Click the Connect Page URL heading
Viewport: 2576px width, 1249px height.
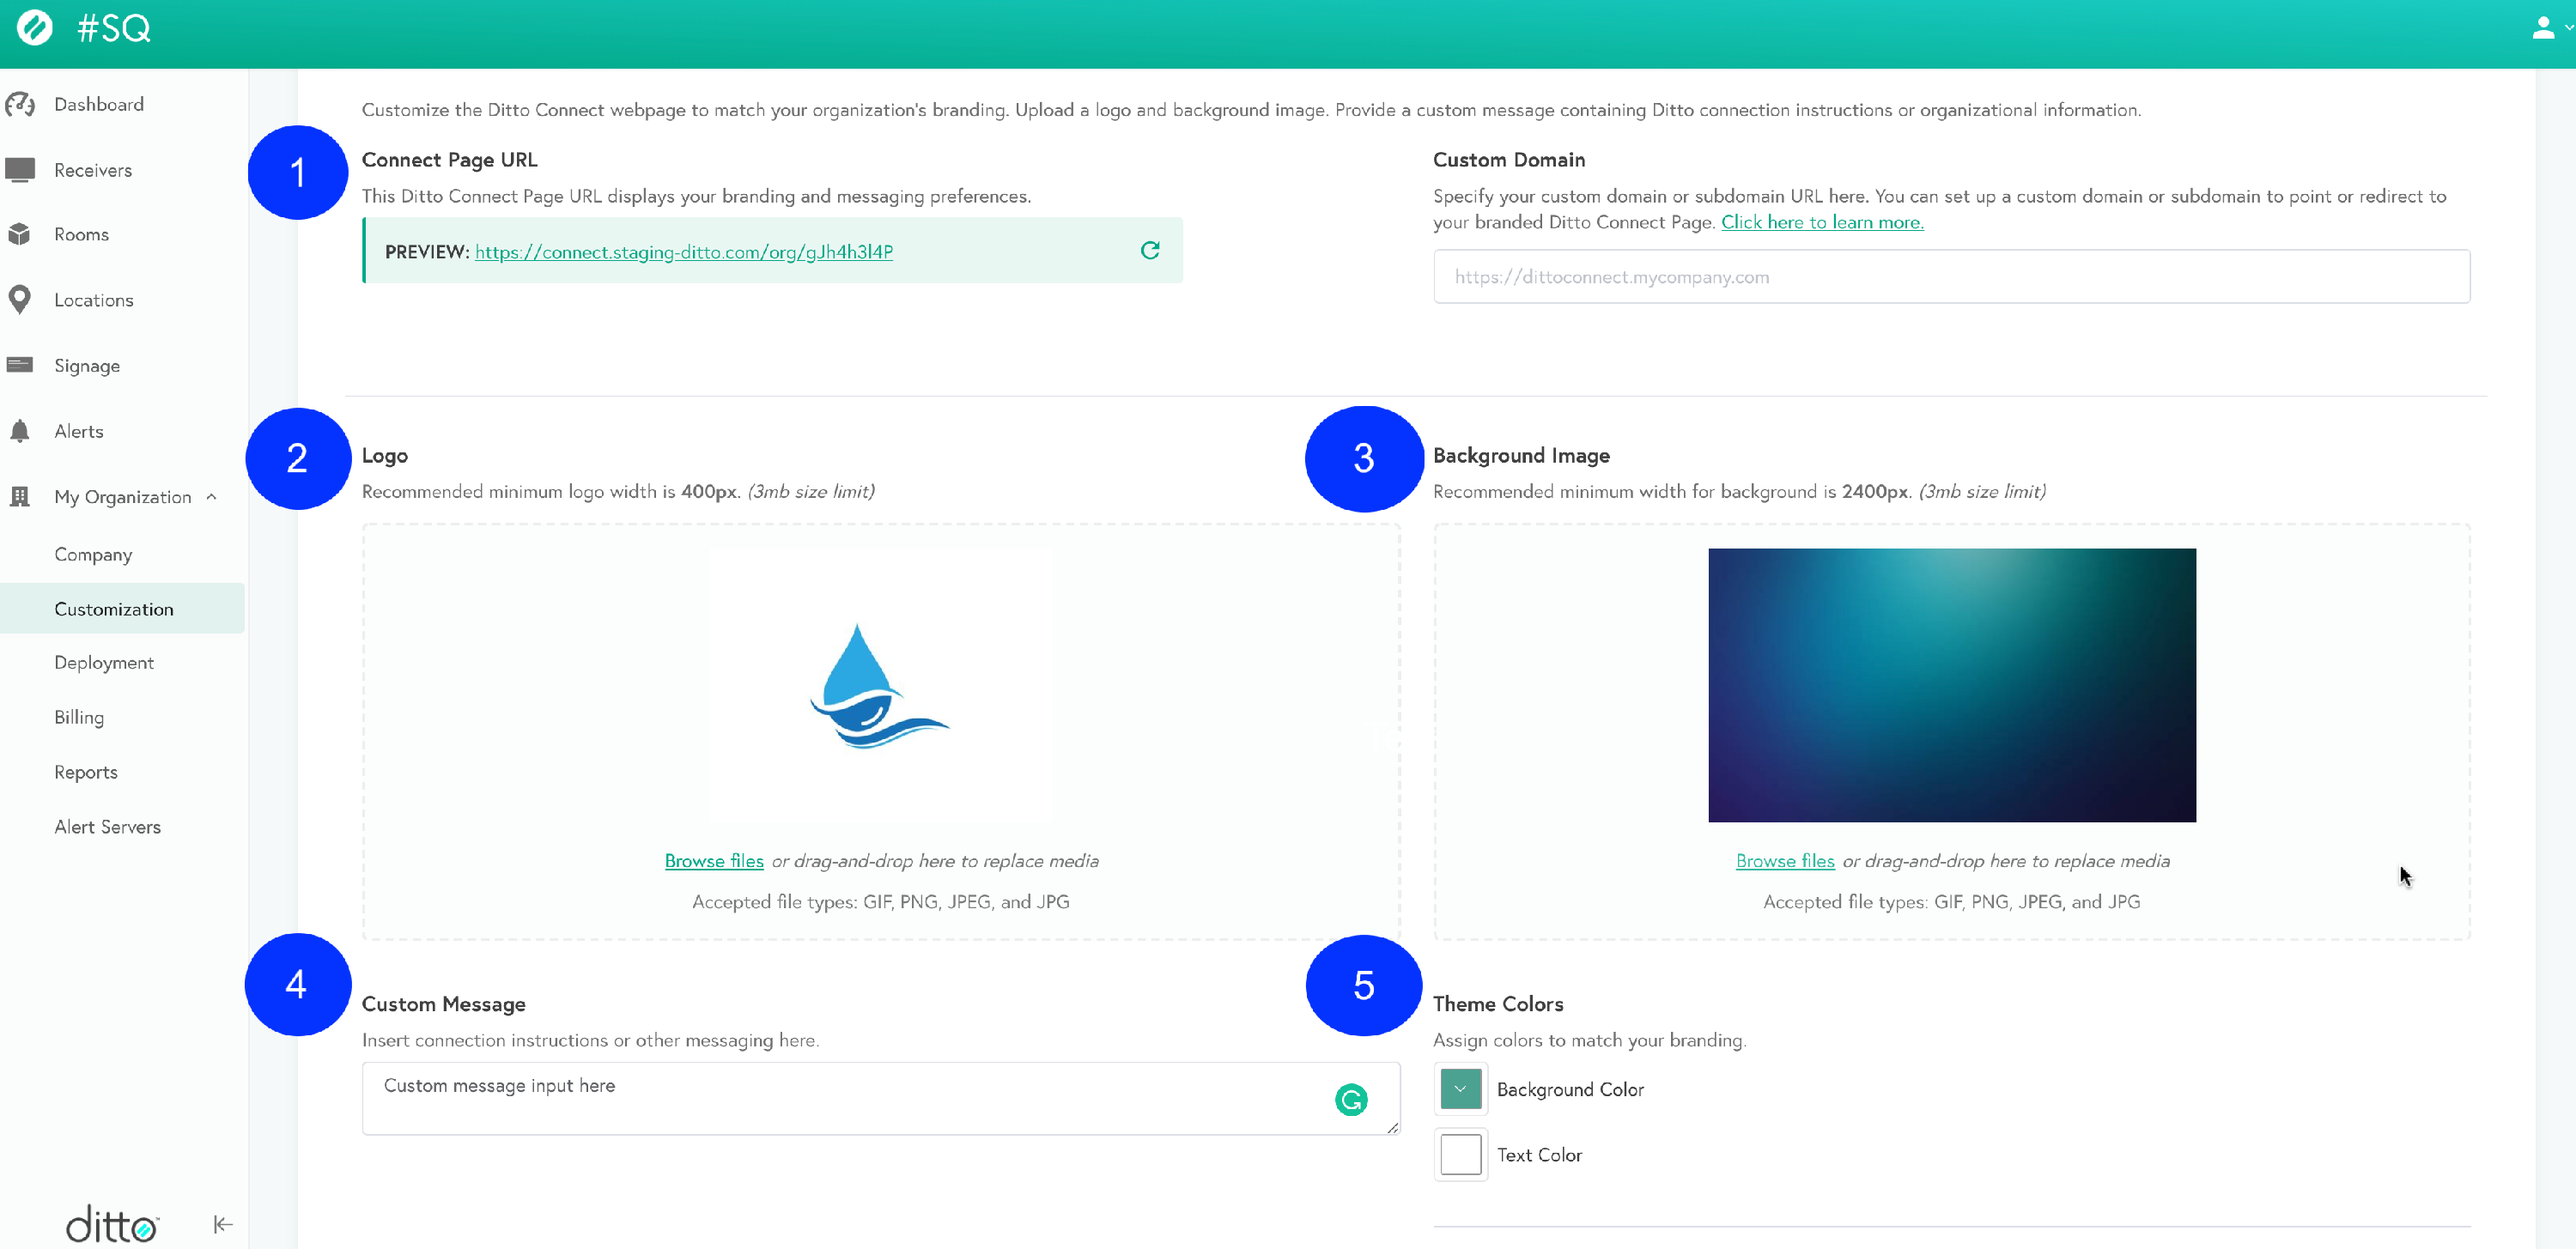(x=450, y=160)
